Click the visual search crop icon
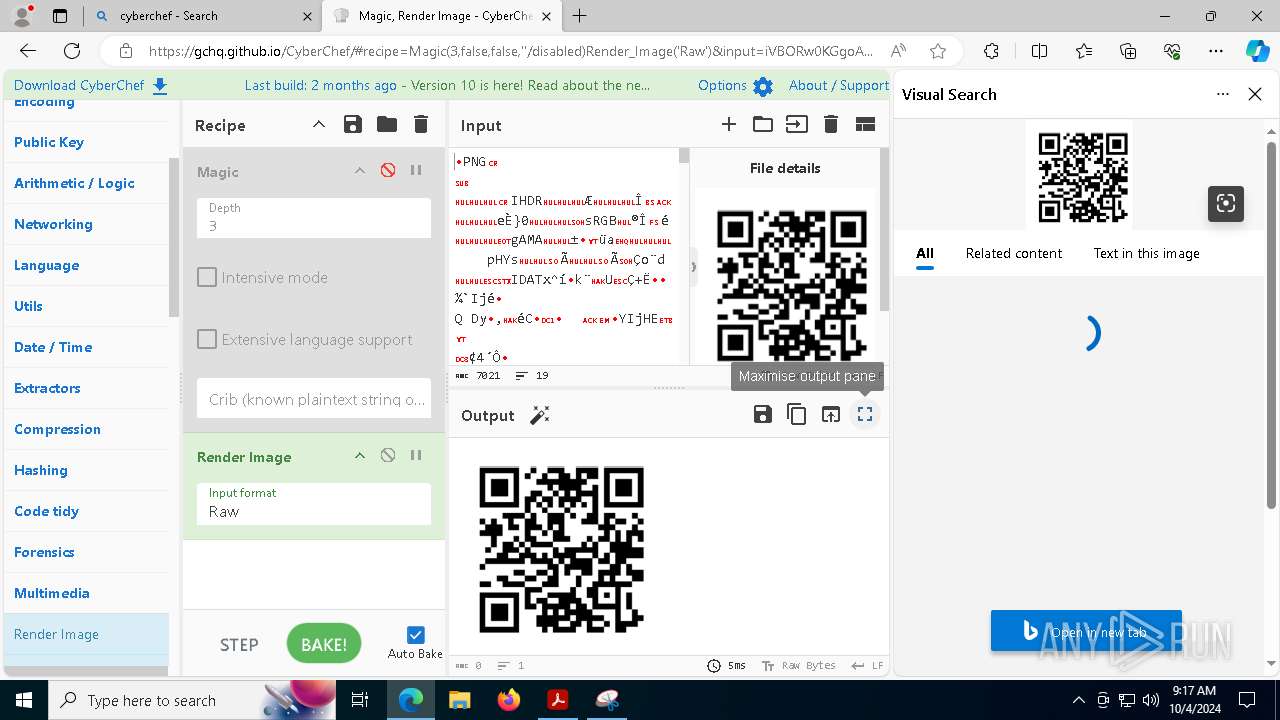Image resolution: width=1280 pixels, height=720 pixels. click(1225, 203)
